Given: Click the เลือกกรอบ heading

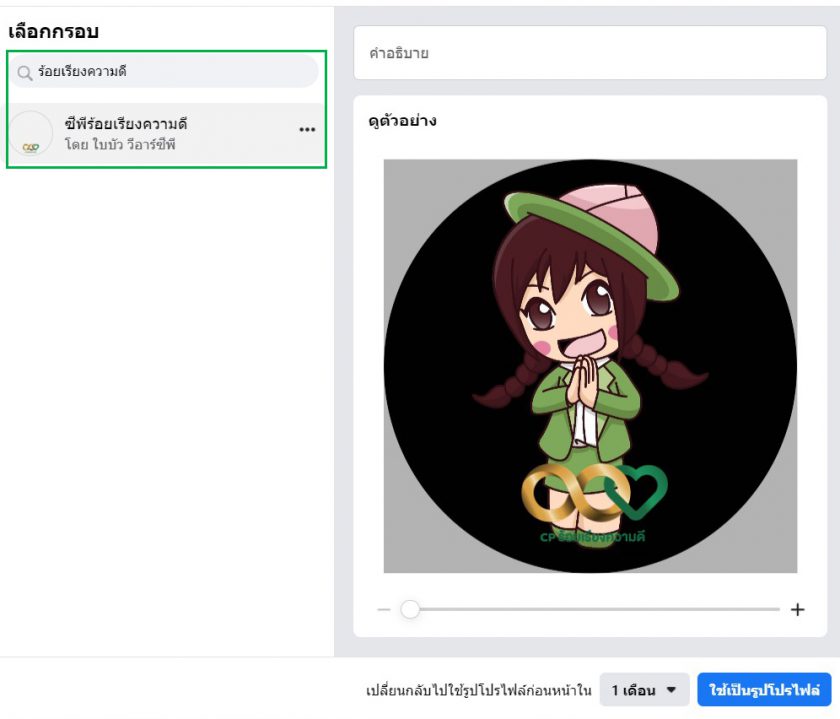Looking at the screenshot, I should click(53, 31).
